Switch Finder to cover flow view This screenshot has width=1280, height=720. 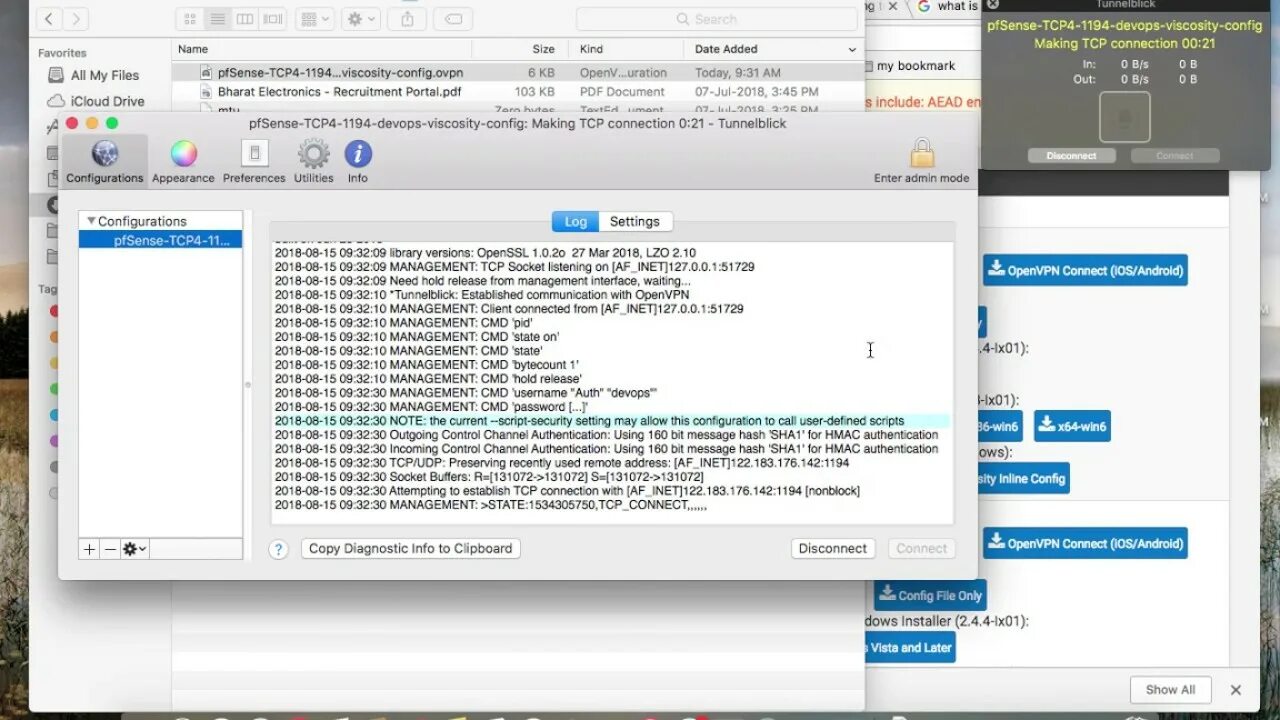(x=272, y=19)
